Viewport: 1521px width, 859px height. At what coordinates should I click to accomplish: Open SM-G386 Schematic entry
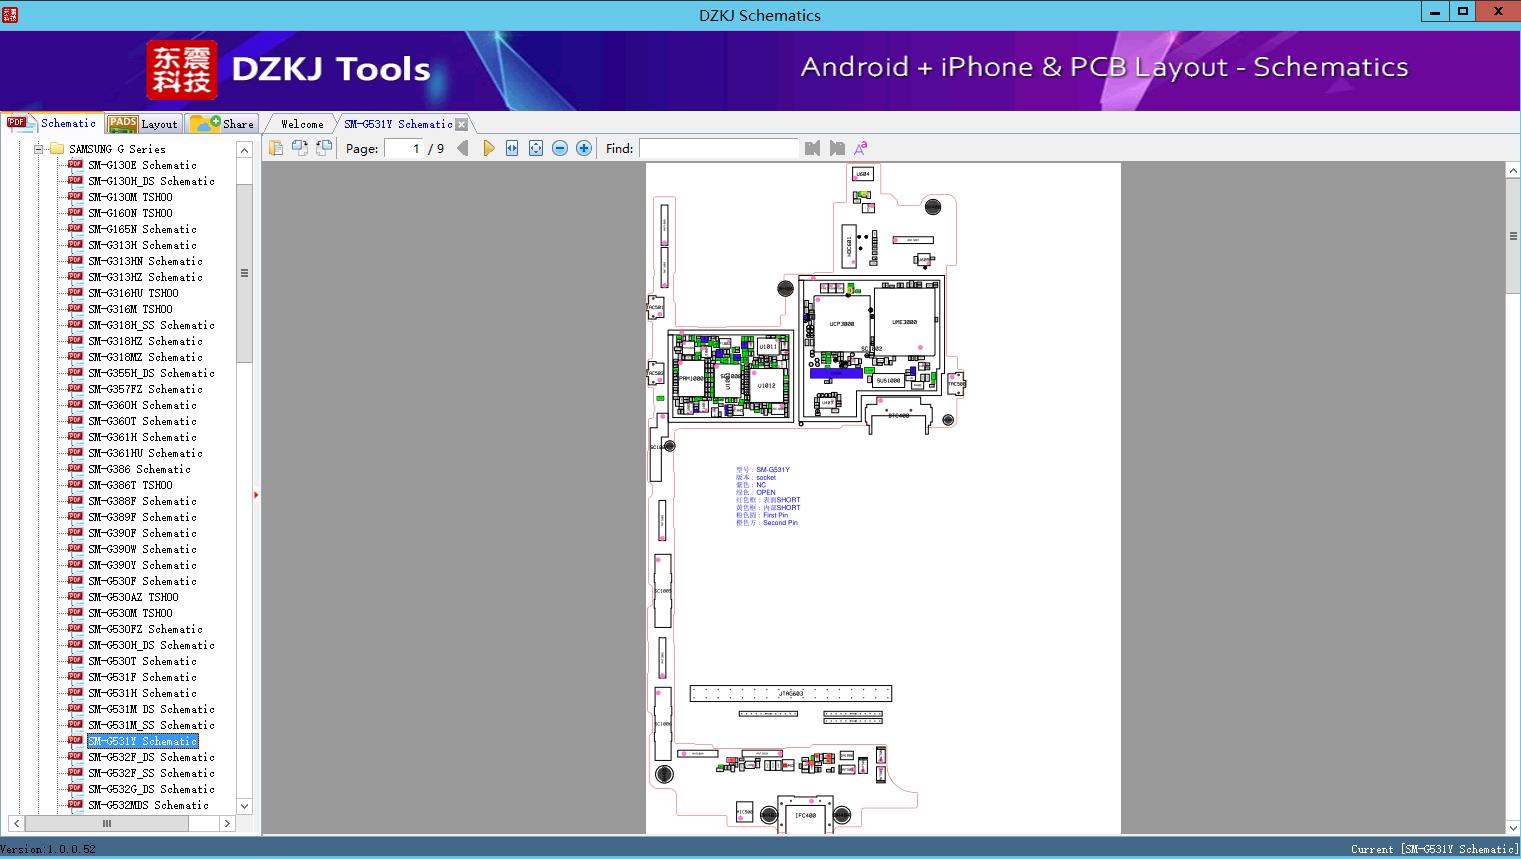coord(139,469)
